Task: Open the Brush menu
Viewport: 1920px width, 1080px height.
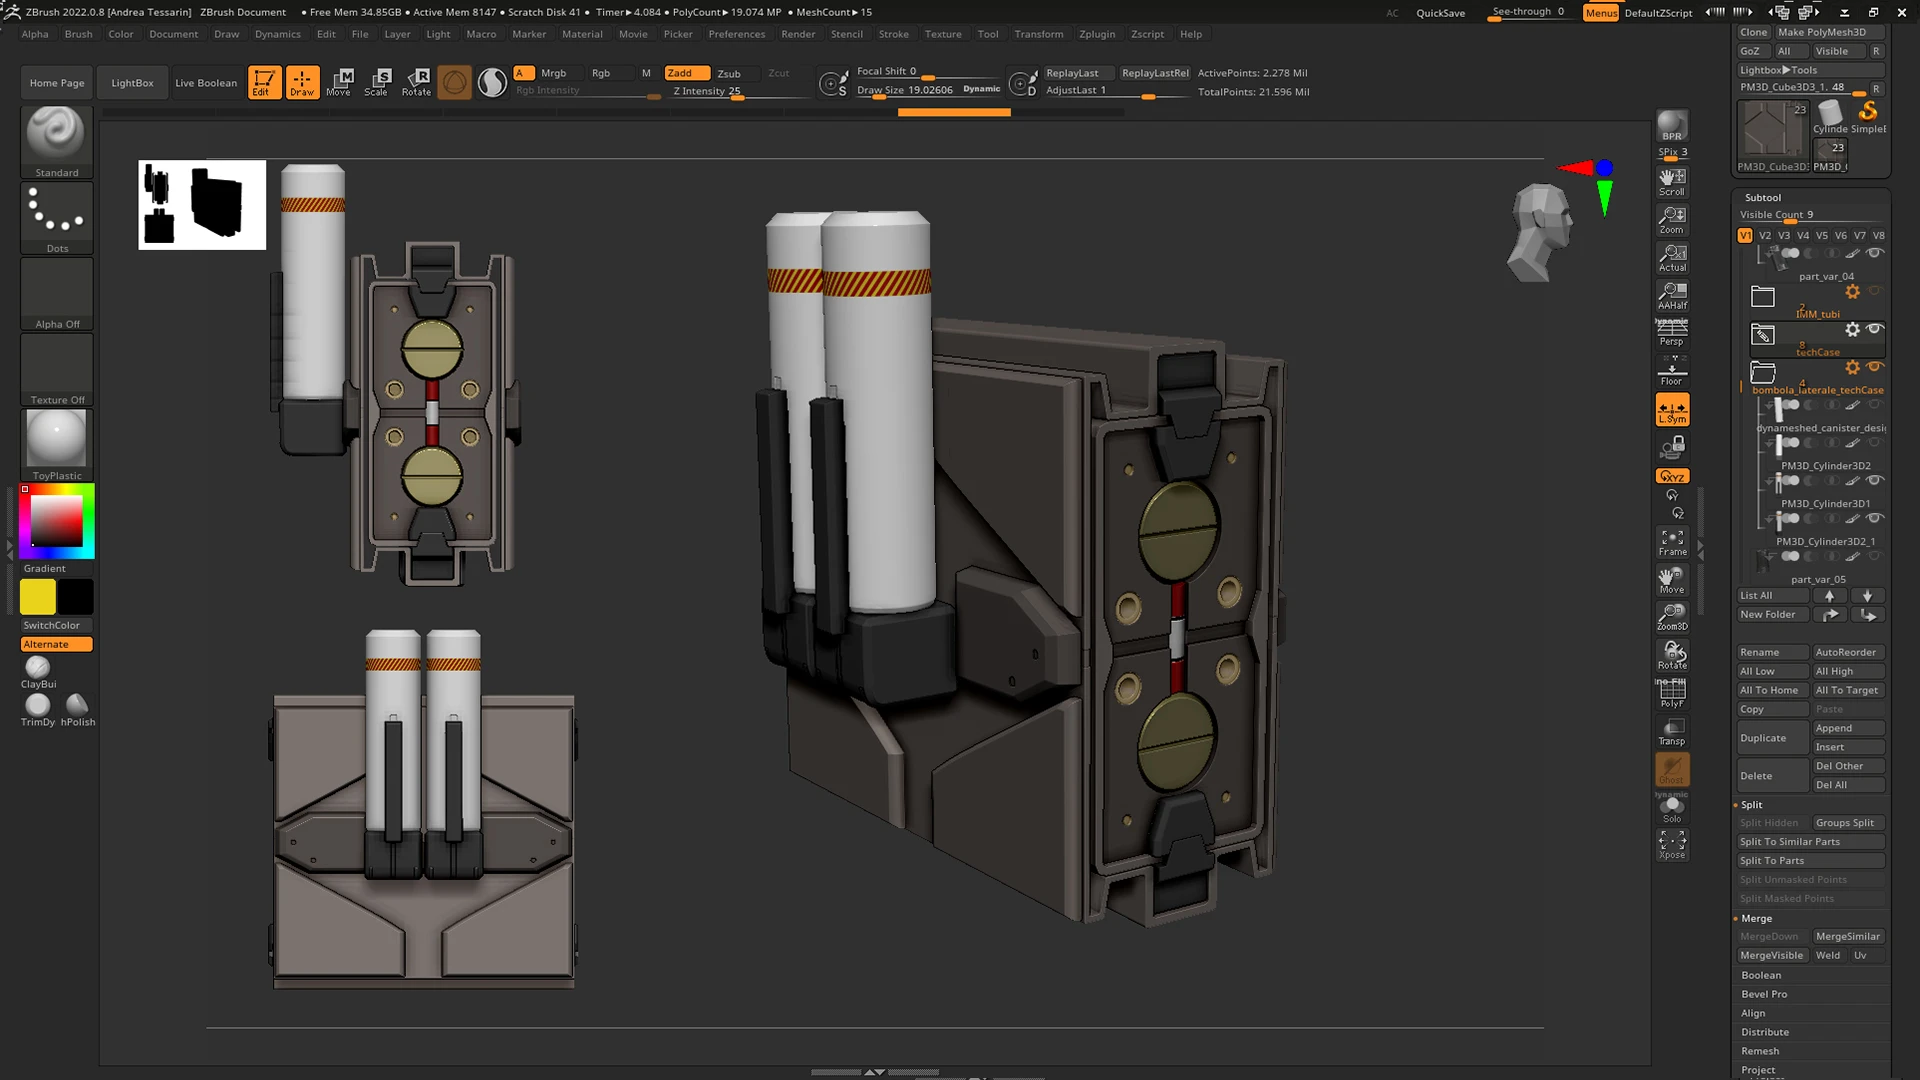Action: 78,34
